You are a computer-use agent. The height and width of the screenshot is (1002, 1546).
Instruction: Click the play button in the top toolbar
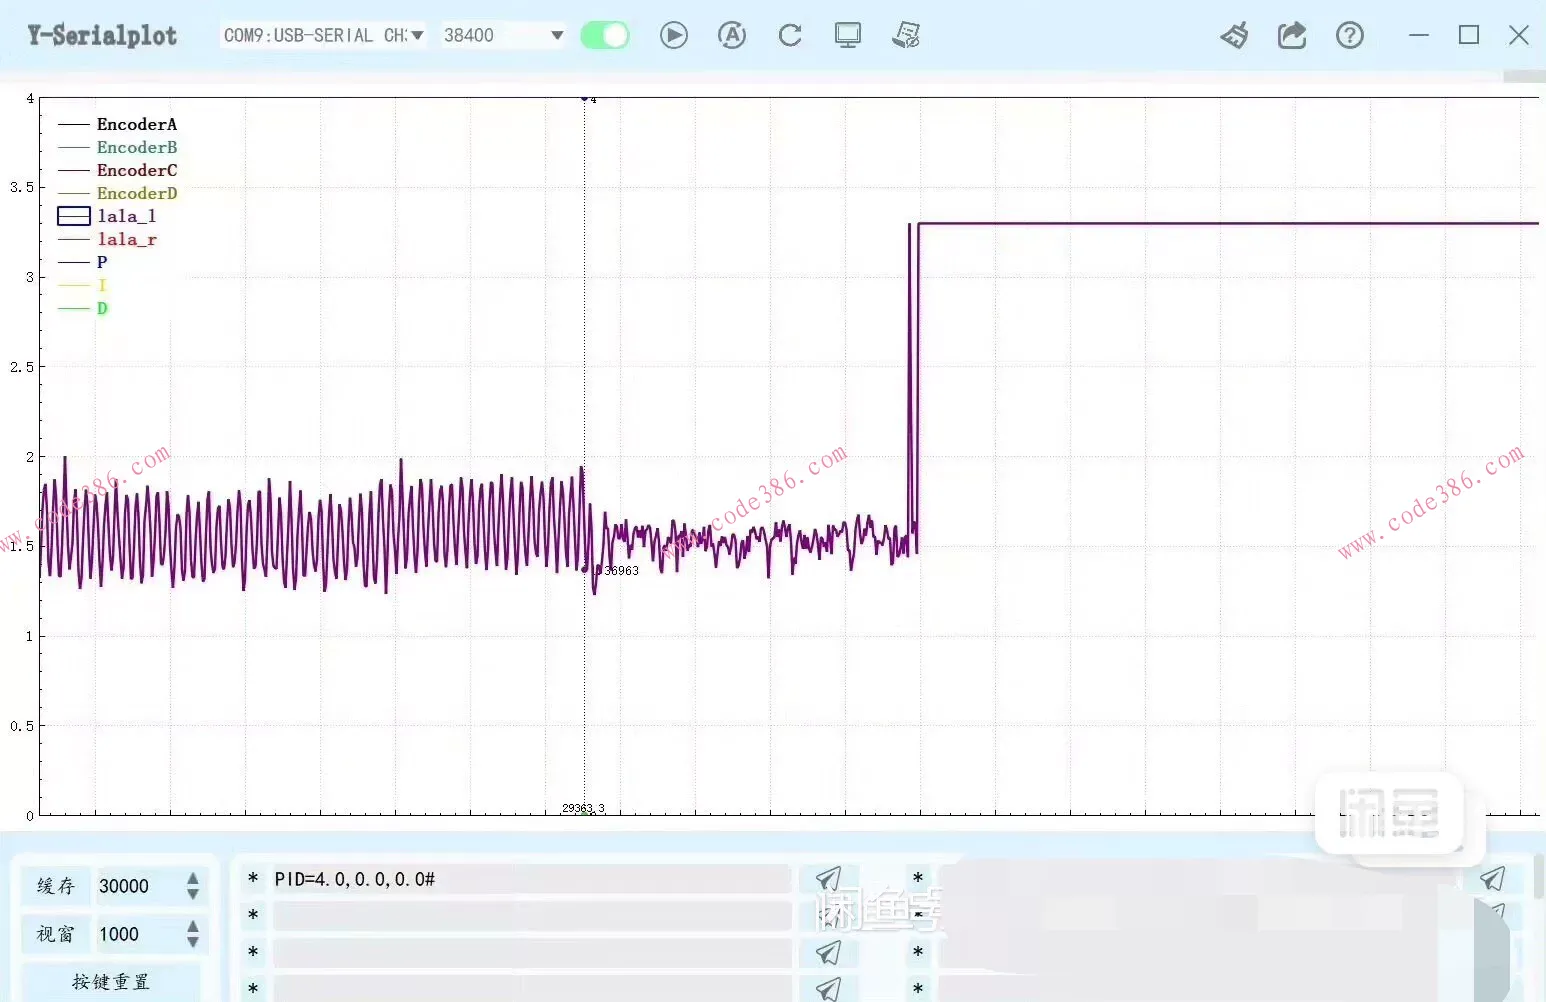[674, 36]
